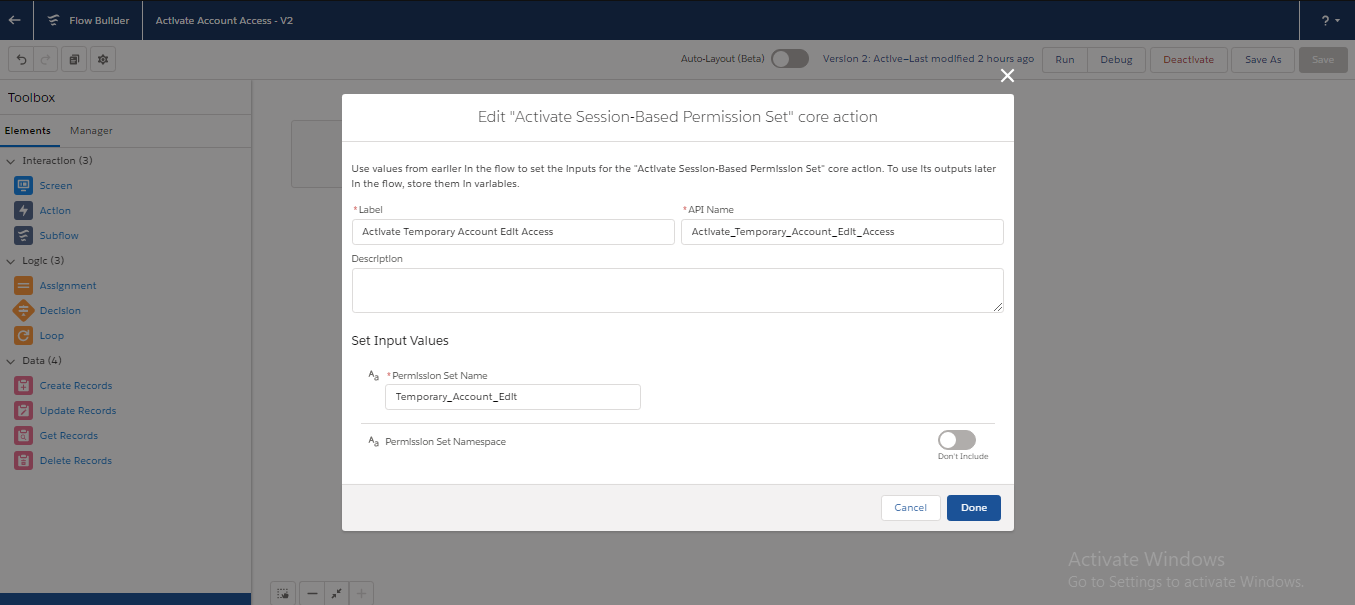Select the Create Records data element
The height and width of the screenshot is (605, 1355).
tap(77, 385)
